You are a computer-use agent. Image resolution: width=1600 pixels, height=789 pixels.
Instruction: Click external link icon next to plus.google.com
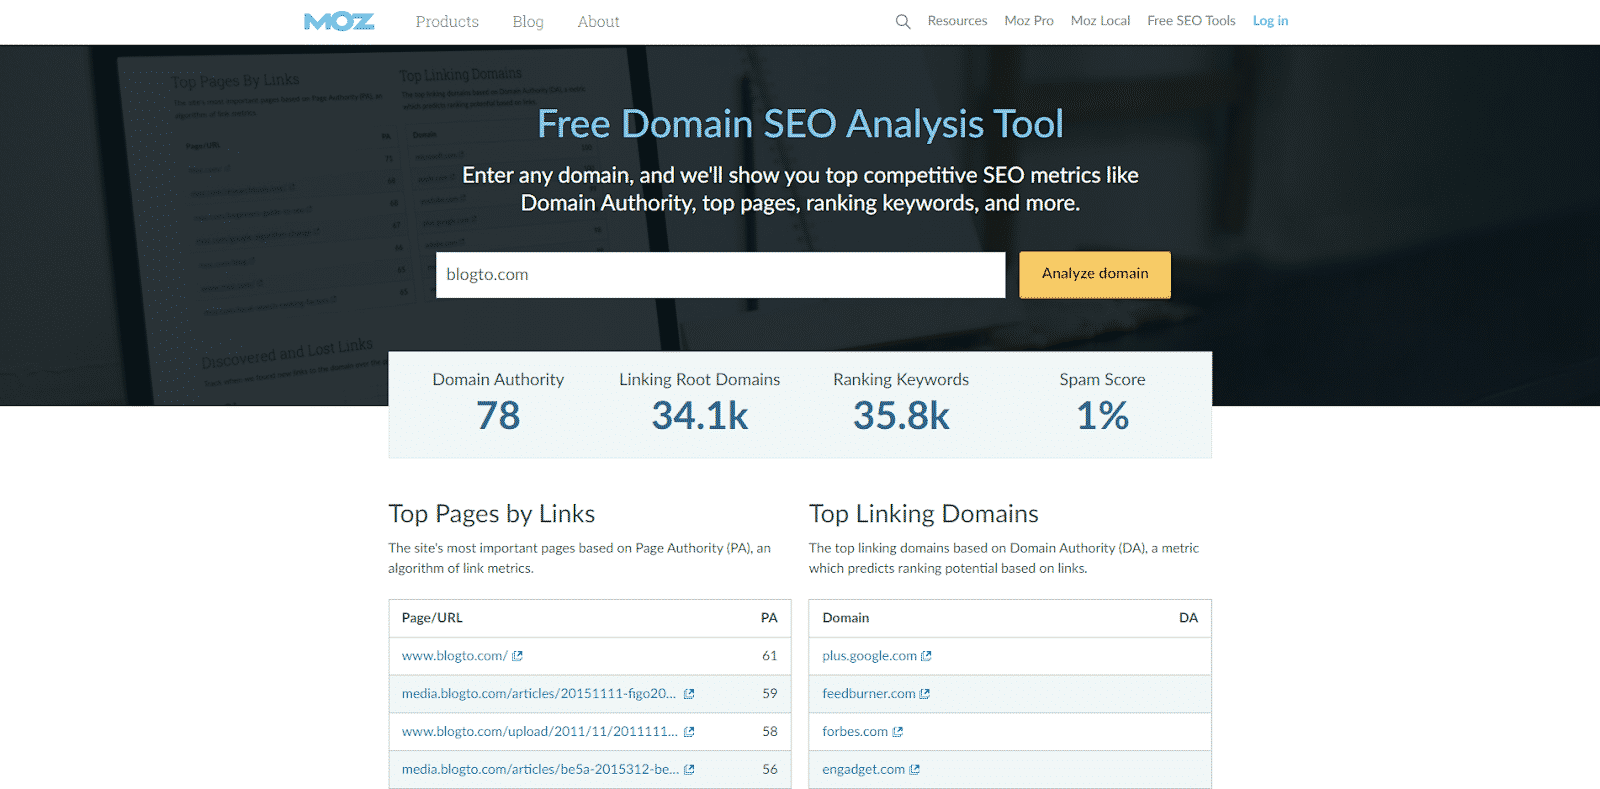(926, 656)
